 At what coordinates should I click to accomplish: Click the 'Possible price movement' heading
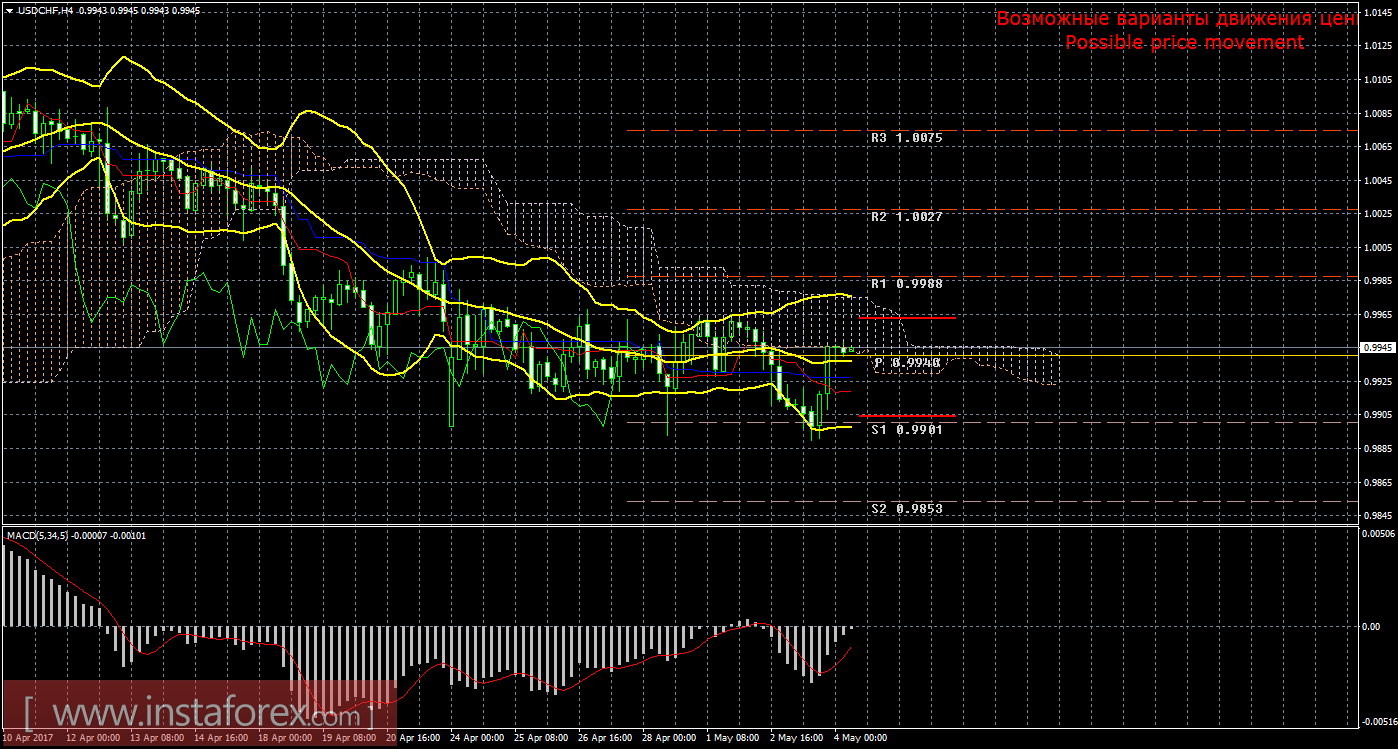point(1184,42)
